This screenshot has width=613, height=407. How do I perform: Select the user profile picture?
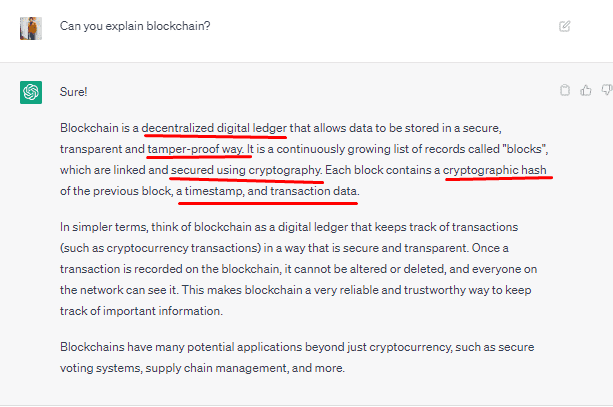point(31,28)
